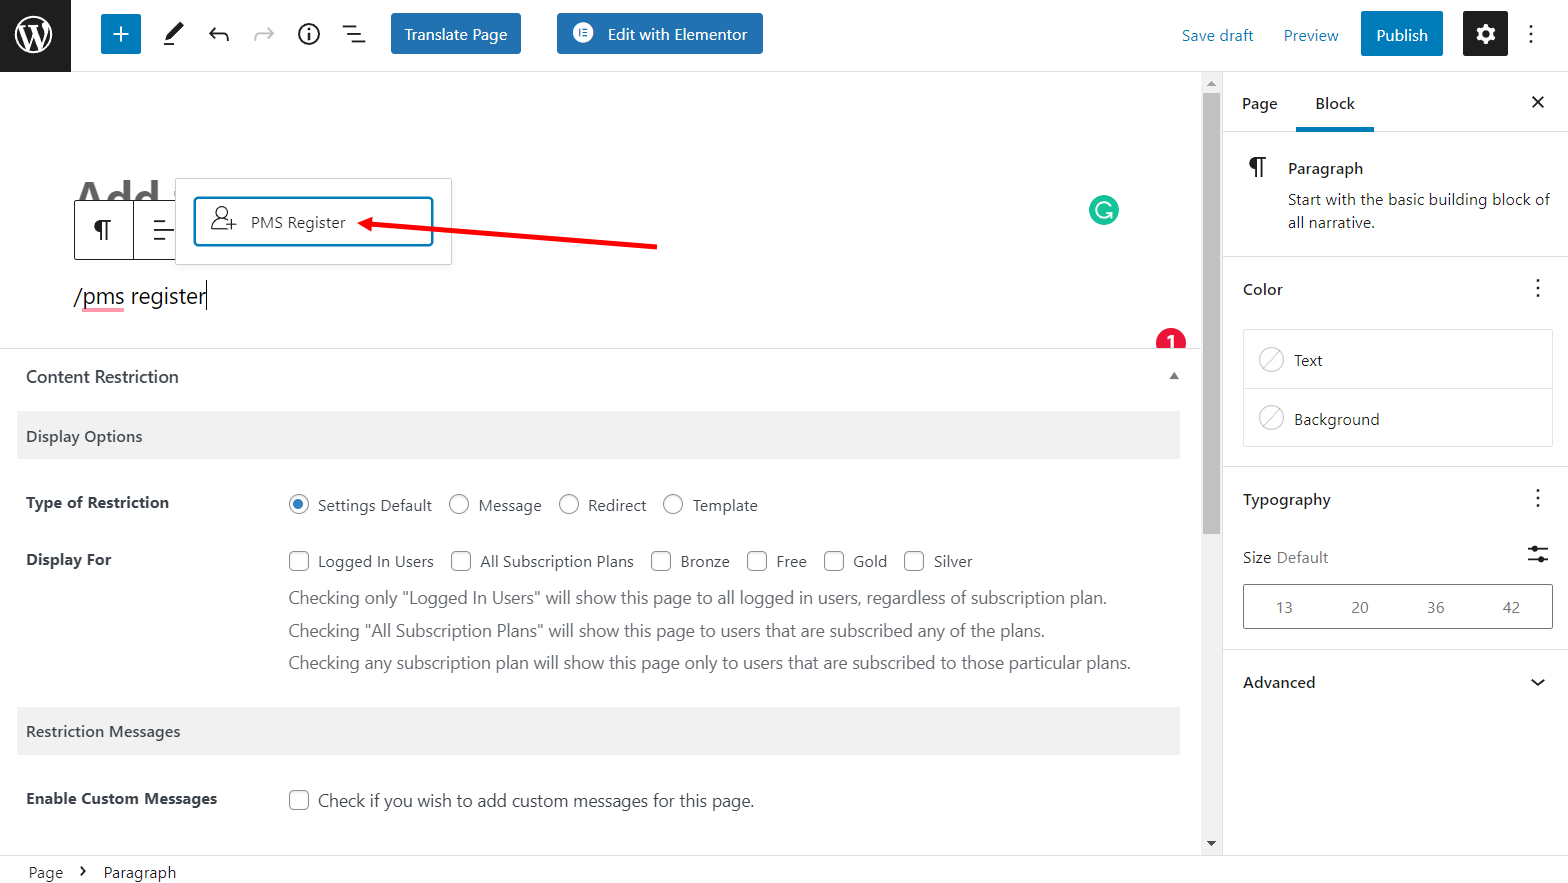
Task: Toggle the settings gear sidebar
Action: [1485, 34]
